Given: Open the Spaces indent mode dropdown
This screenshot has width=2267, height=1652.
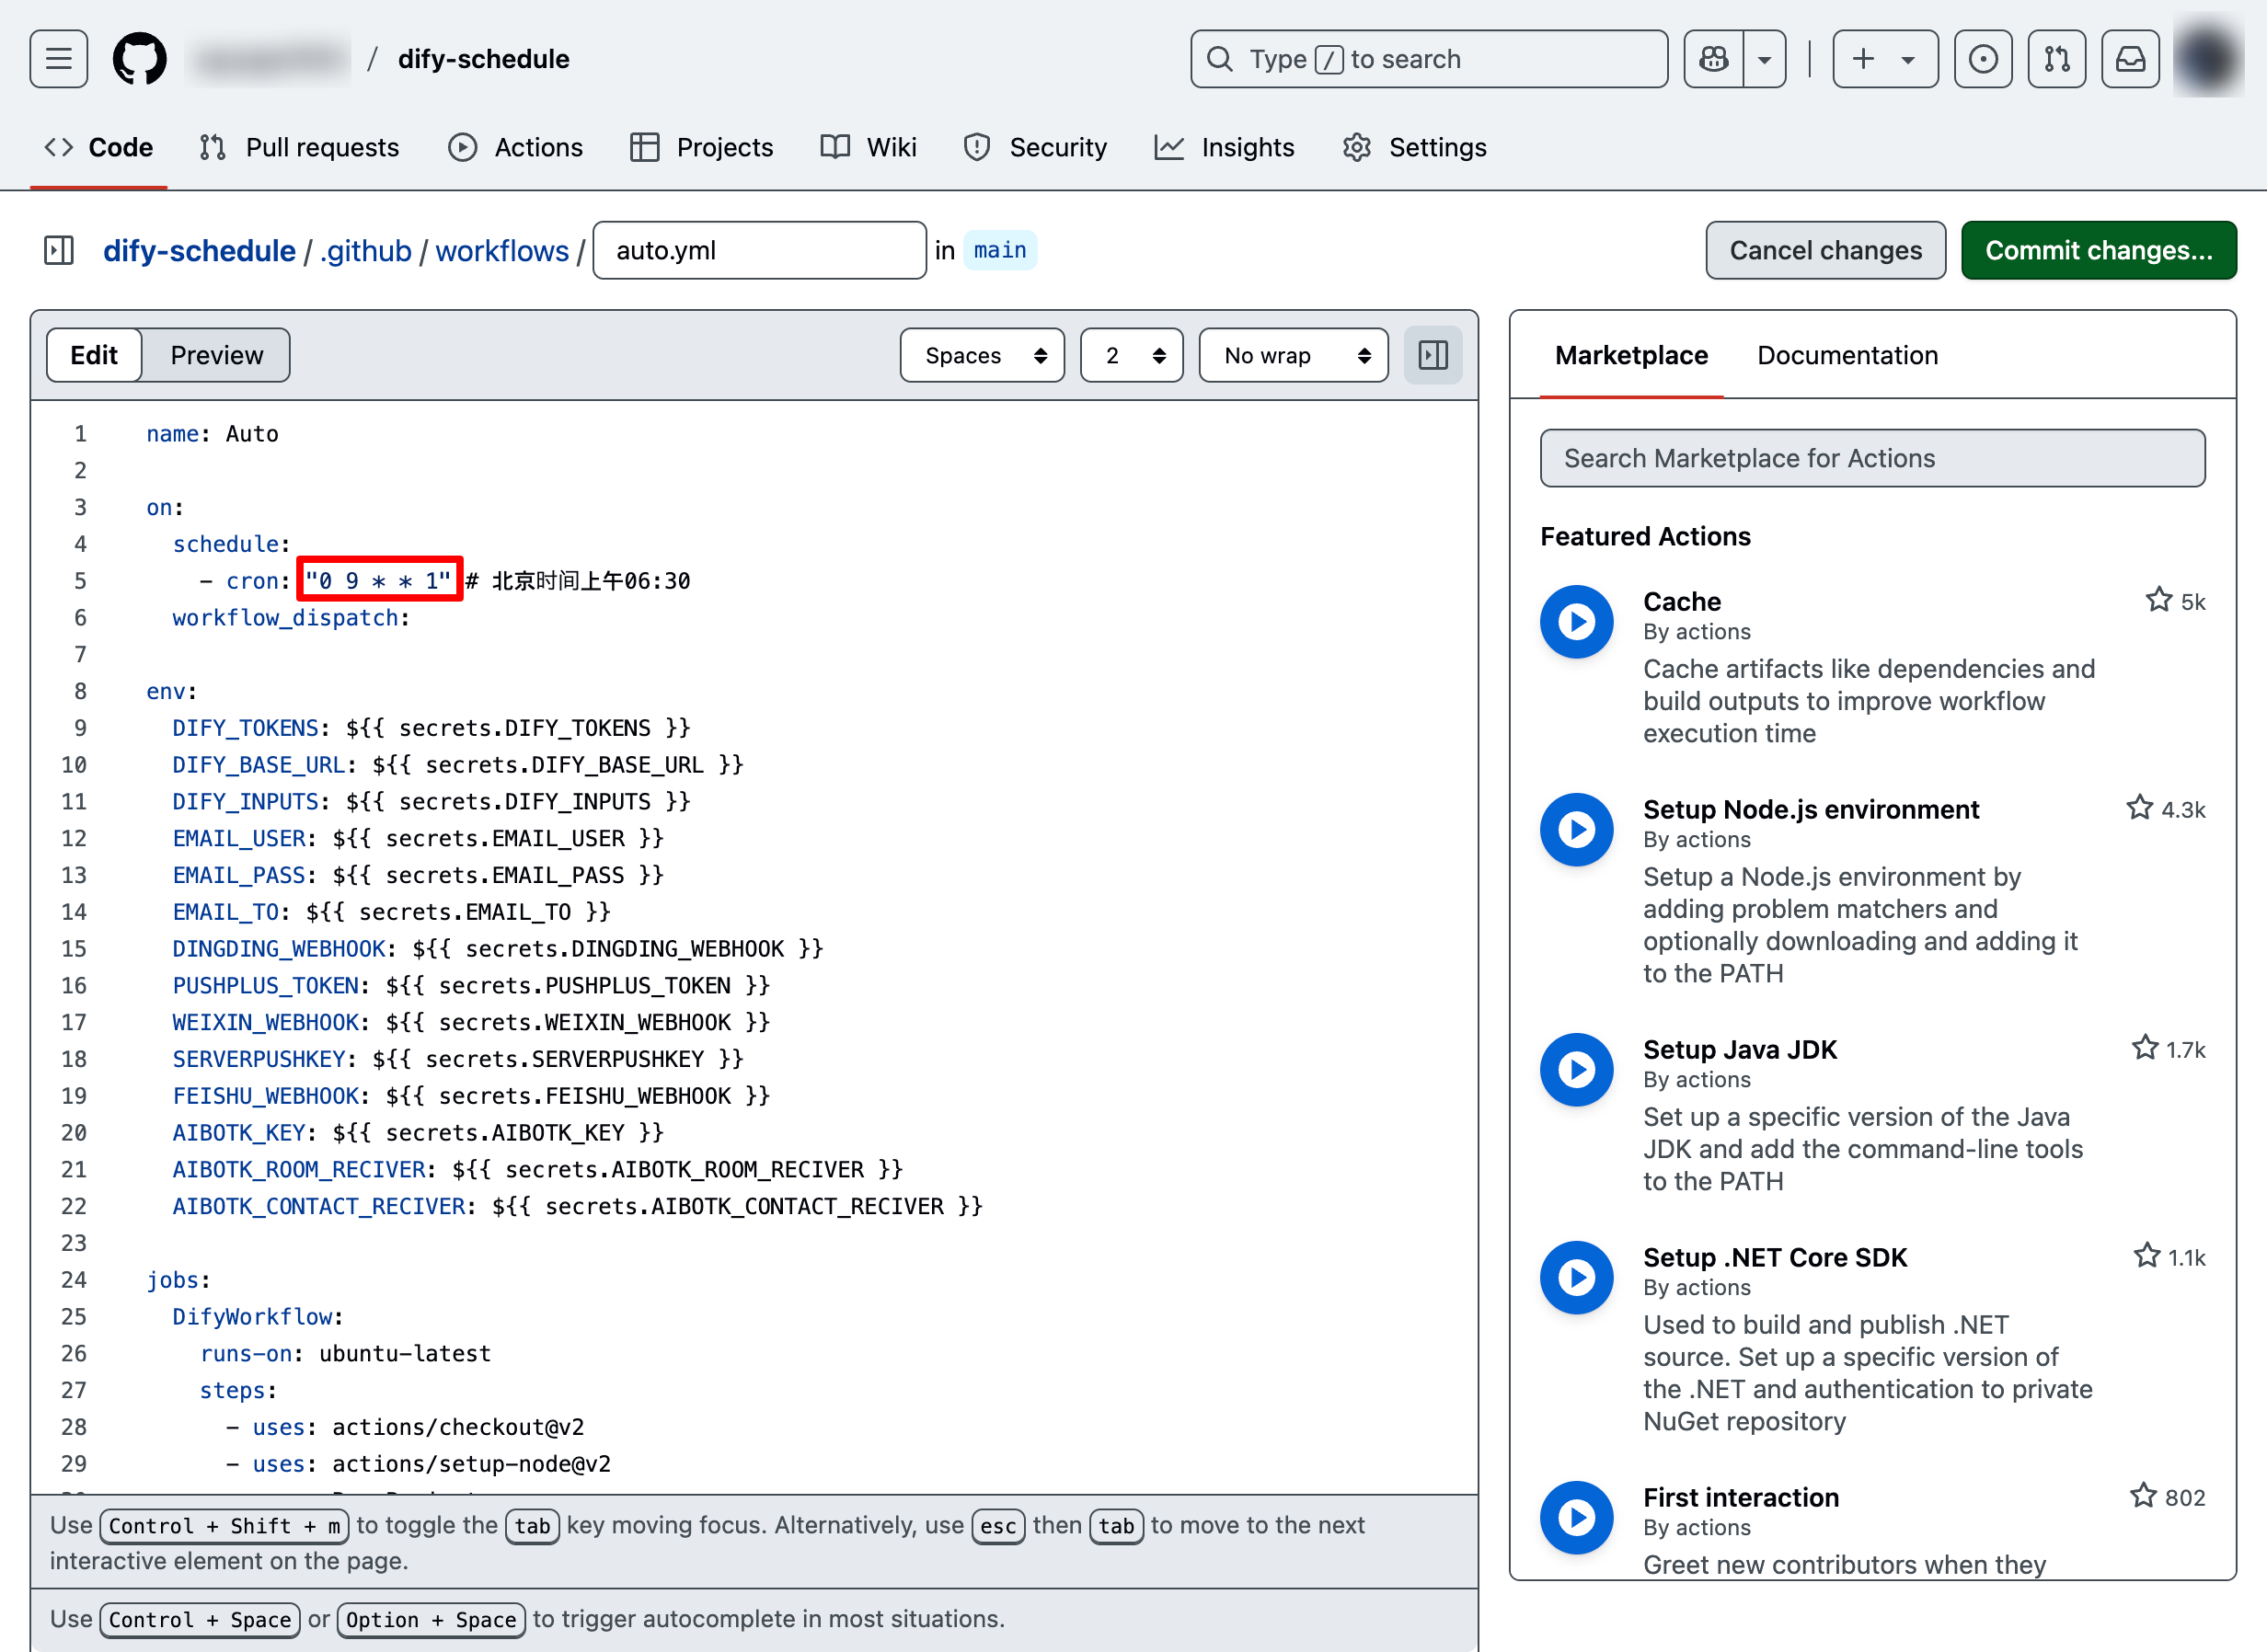Looking at the screenshot, I should pyautogui.click(x=982, y=355).
